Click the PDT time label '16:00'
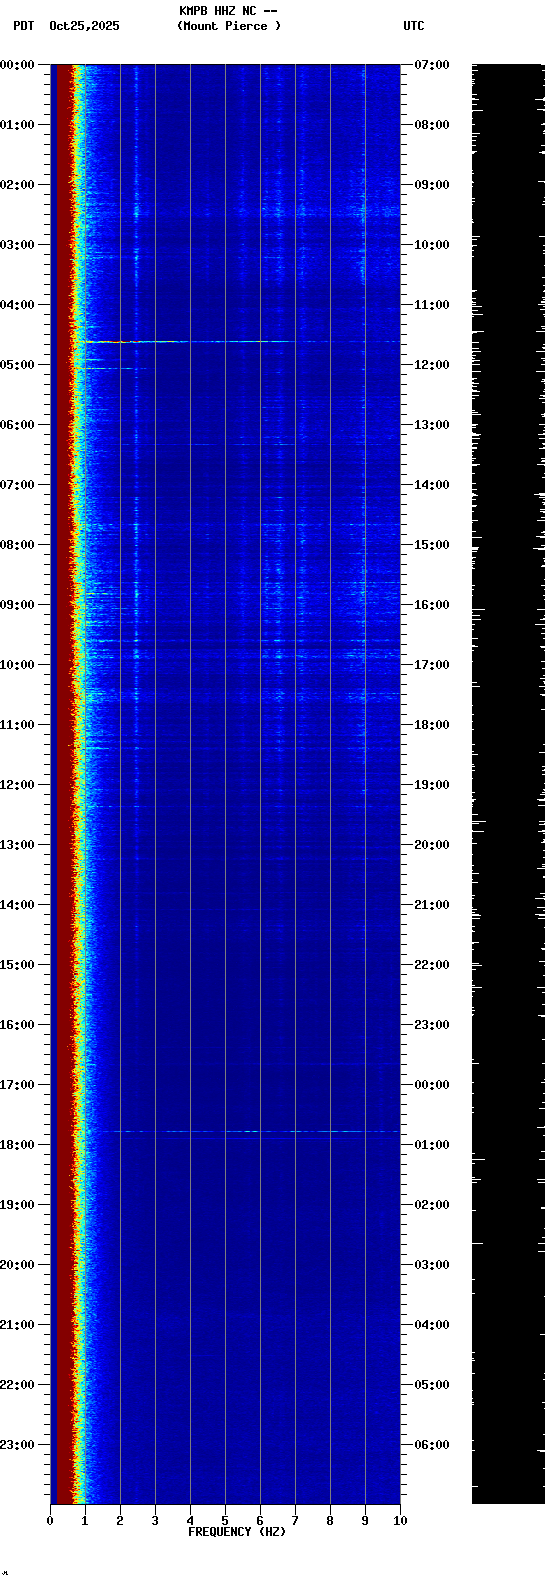The image size is (552, 1584). [17, 1025]
